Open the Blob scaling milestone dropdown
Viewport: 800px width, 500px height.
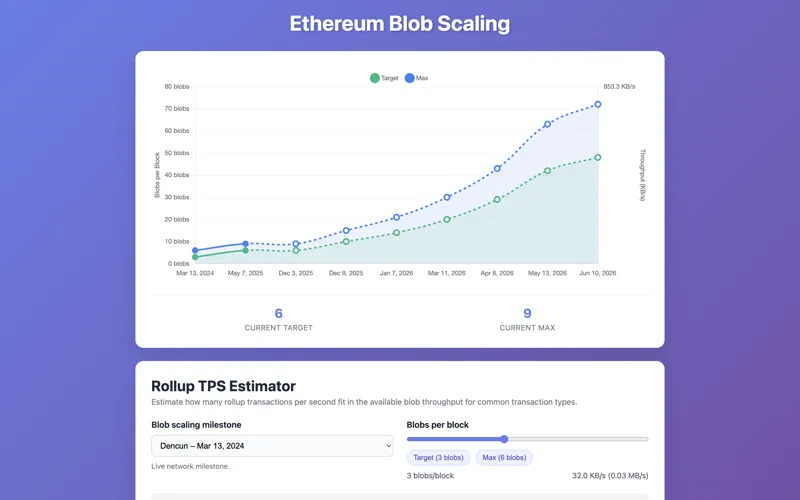coord(272,446)
